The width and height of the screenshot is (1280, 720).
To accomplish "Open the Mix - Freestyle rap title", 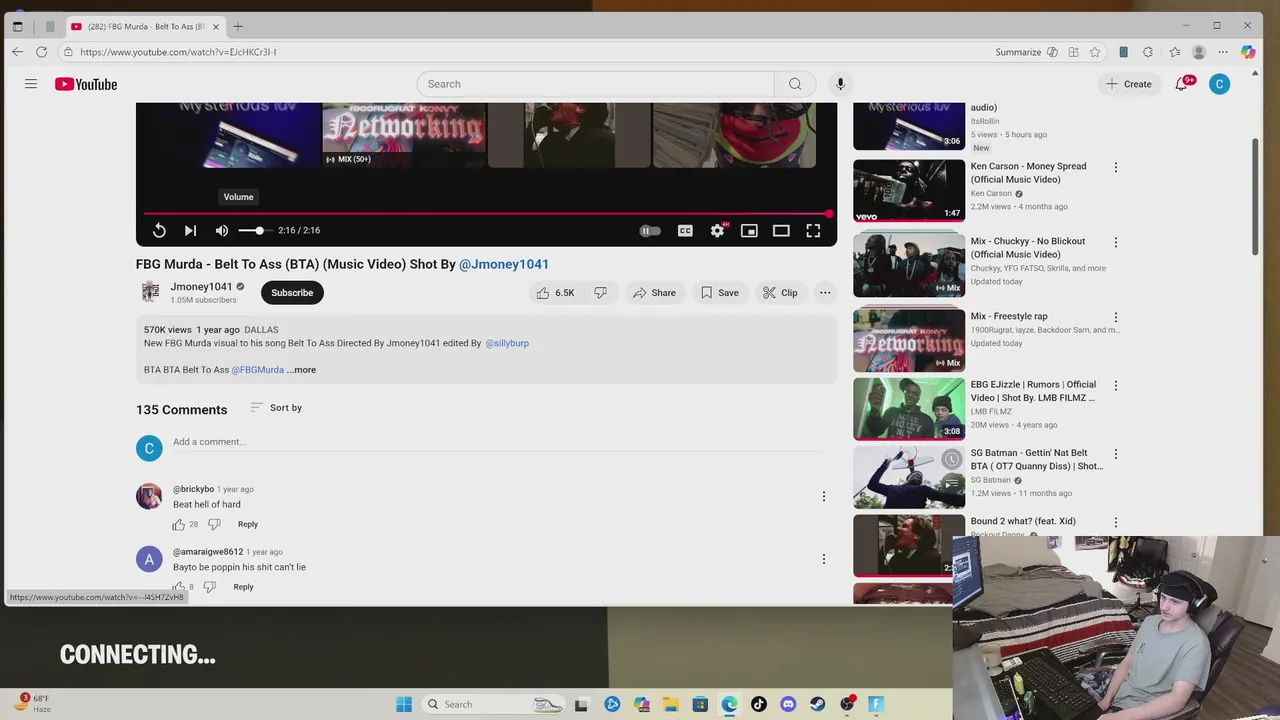I will (x=1009, y=316).
